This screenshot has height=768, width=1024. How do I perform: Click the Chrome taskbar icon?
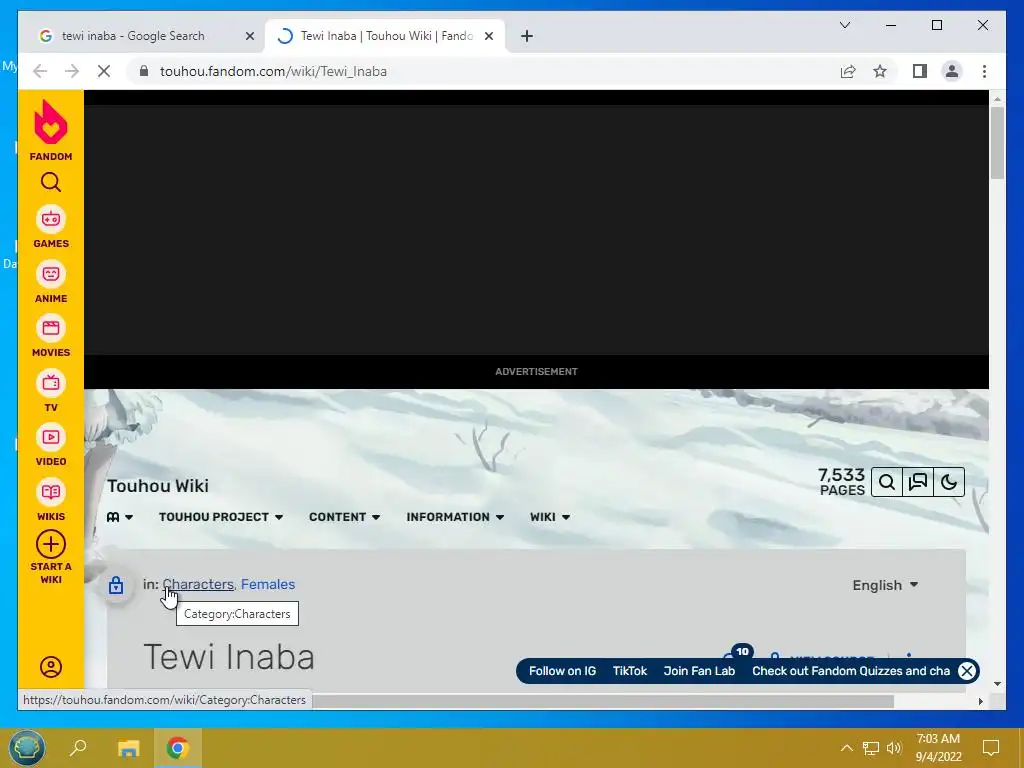coord(177,748)
